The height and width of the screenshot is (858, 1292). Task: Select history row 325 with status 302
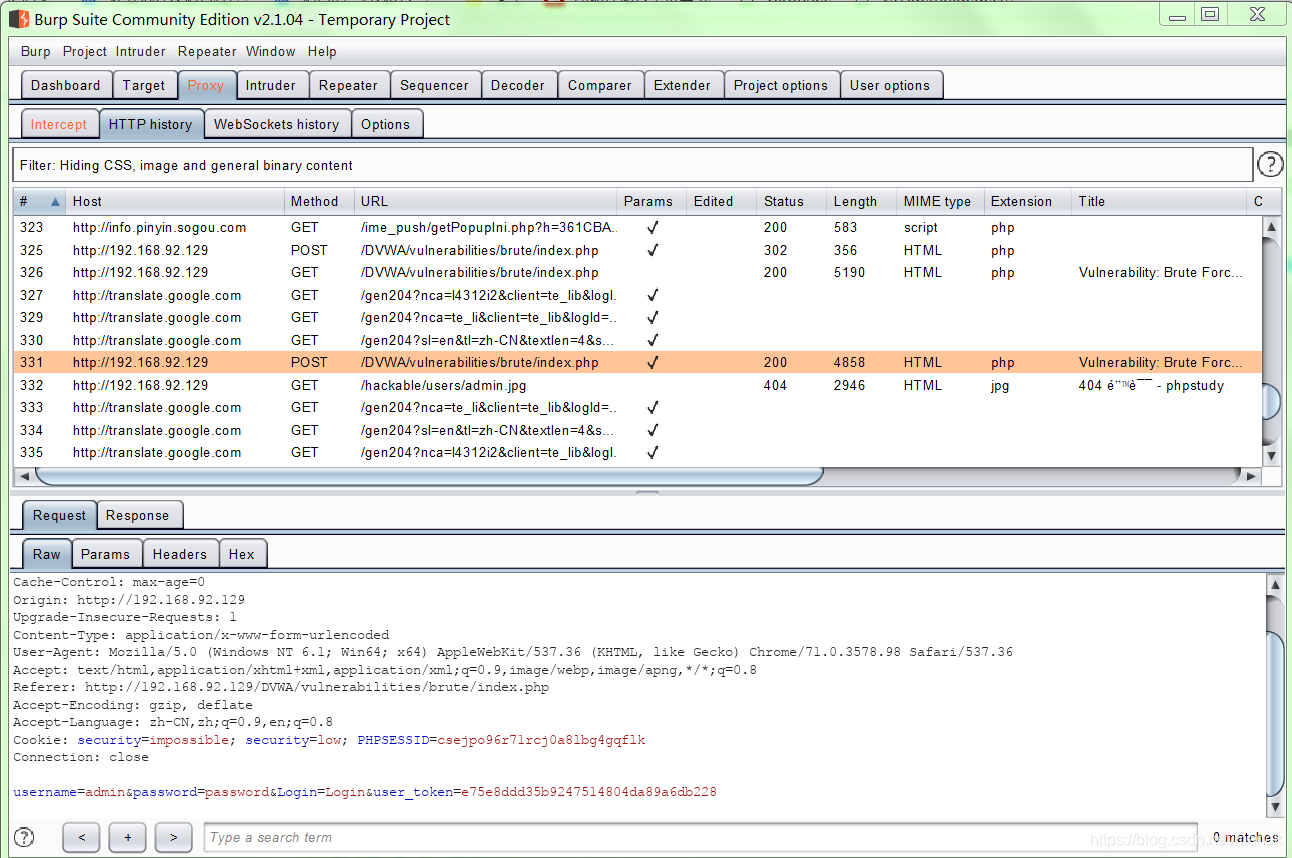coord(638,250)
